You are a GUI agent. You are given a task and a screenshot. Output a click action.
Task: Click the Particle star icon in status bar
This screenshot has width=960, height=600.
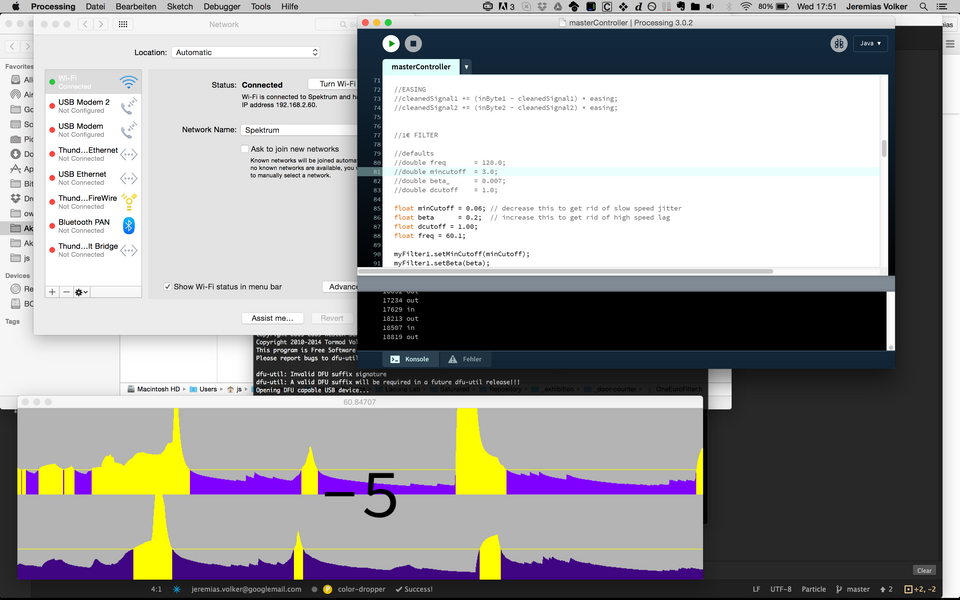click(176, 589)
